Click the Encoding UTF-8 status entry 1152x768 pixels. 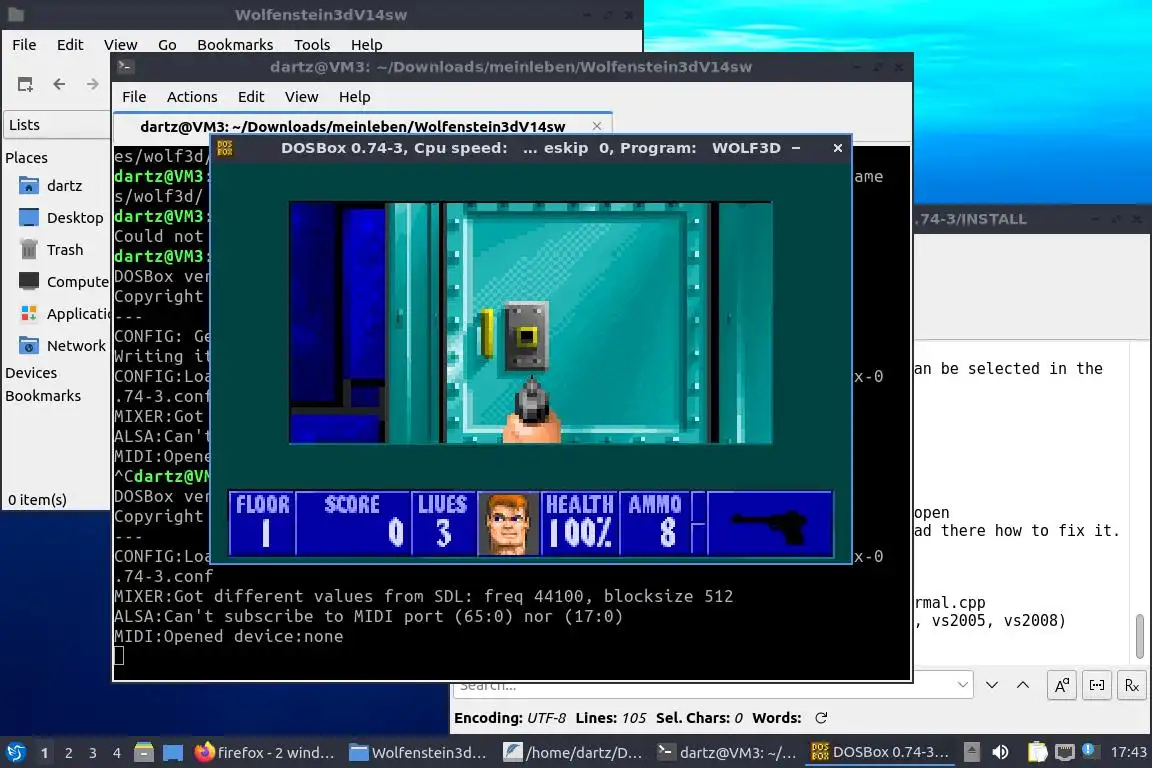click(x=510, y=718)
